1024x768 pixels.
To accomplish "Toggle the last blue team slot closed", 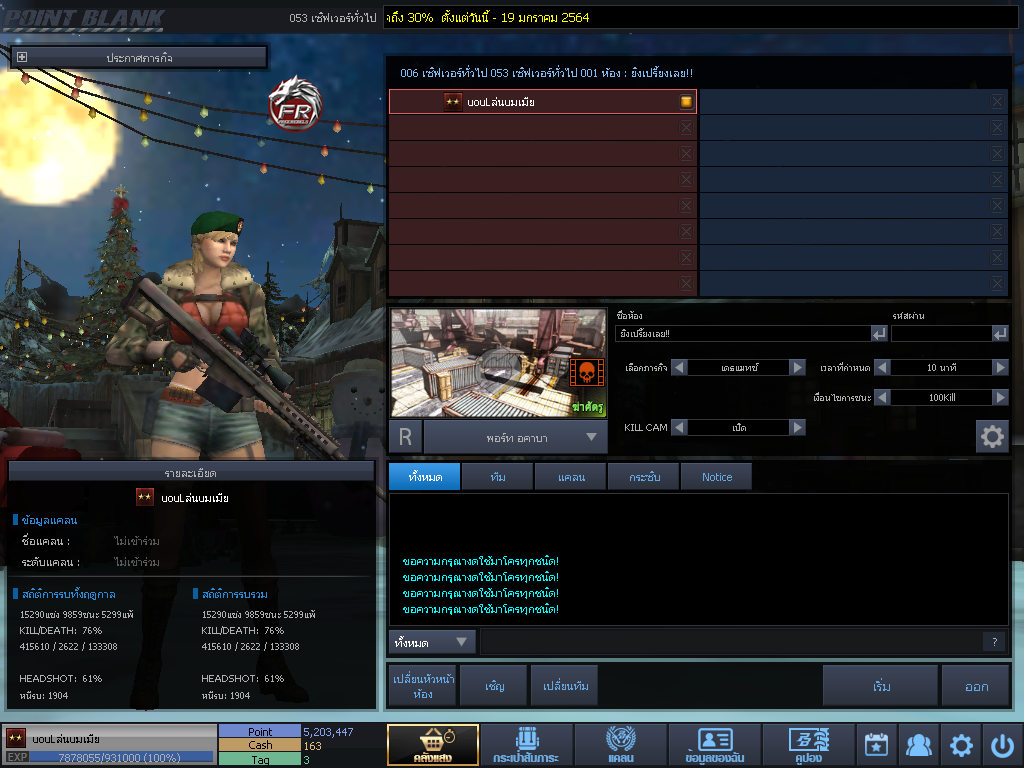I will 997,283.
